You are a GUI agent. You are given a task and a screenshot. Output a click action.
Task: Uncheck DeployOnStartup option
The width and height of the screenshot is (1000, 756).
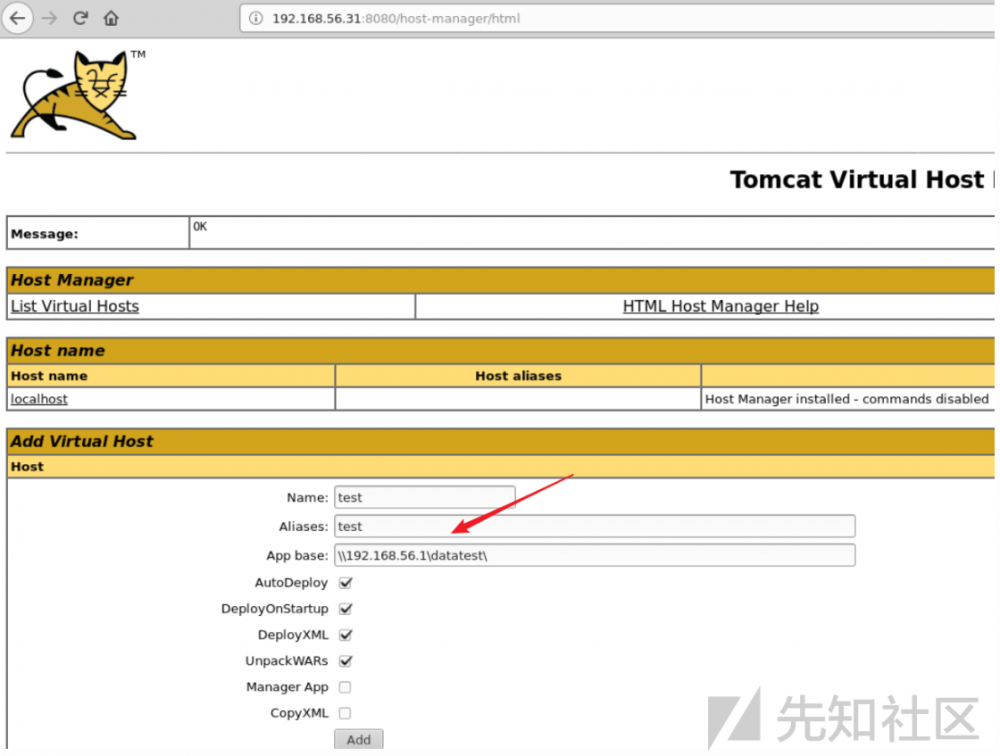click(x=345, y=609)
